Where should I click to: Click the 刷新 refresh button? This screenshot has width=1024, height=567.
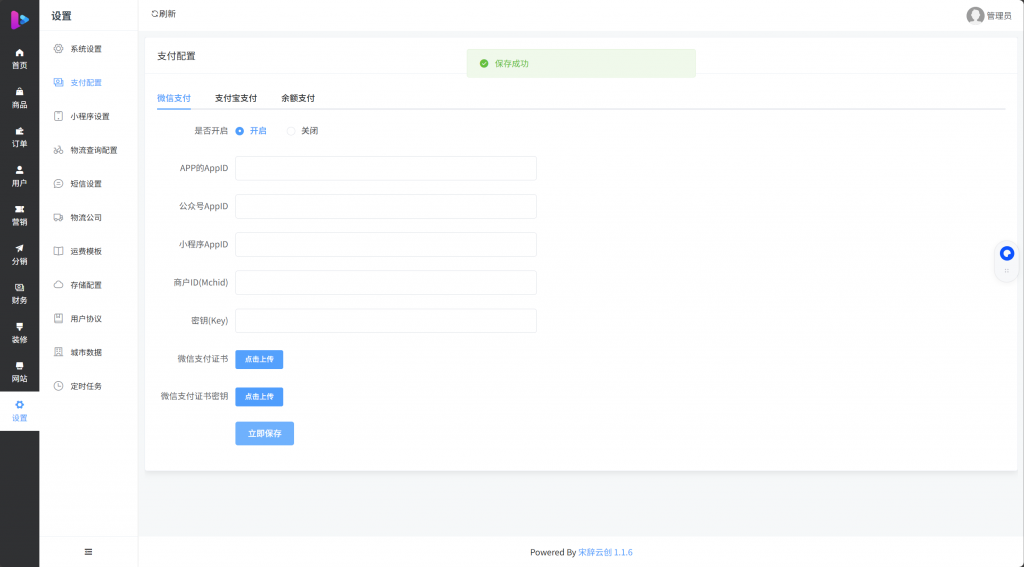163,14
